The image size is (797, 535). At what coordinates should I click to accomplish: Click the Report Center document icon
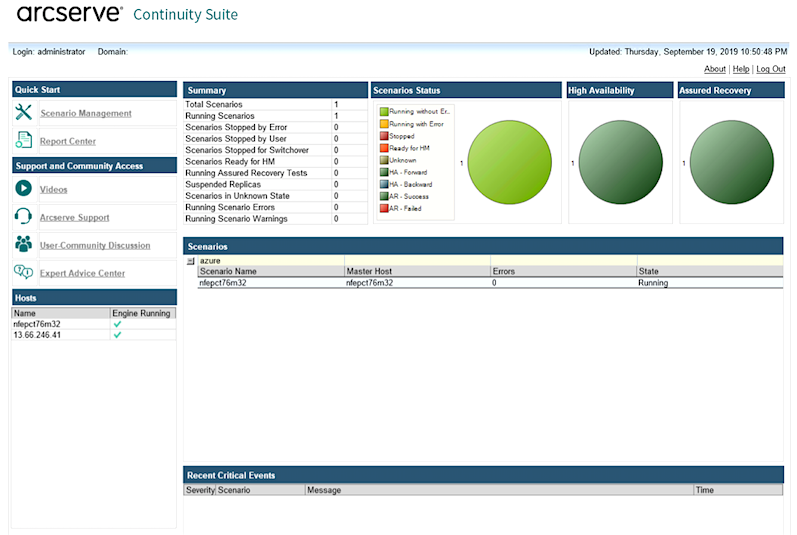(x=23, y=140)
